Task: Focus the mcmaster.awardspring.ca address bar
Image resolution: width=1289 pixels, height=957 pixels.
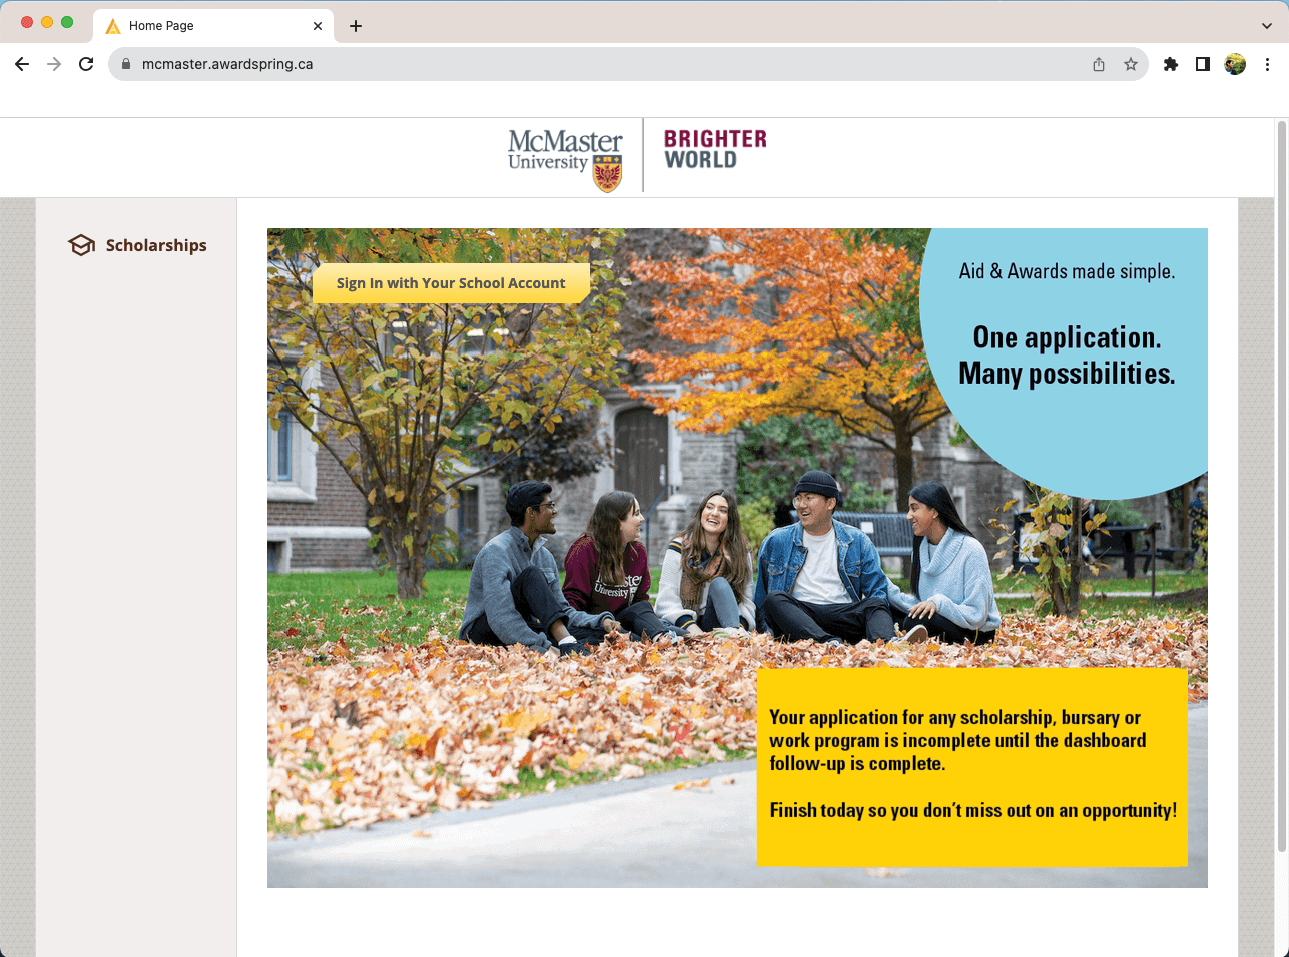Action: [600, 64]
